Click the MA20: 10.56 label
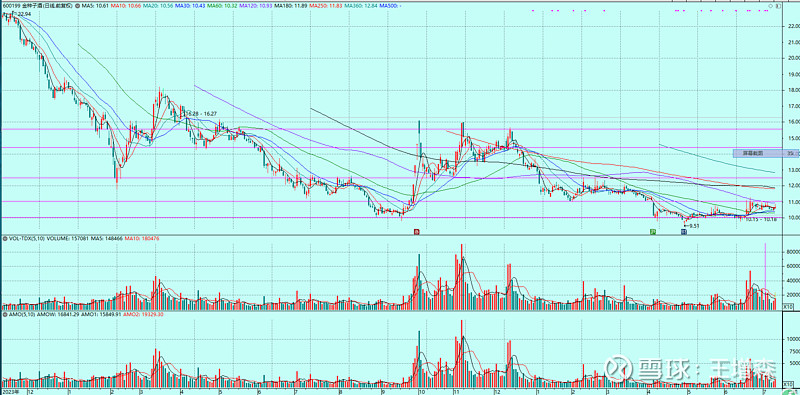 [158, 6]
